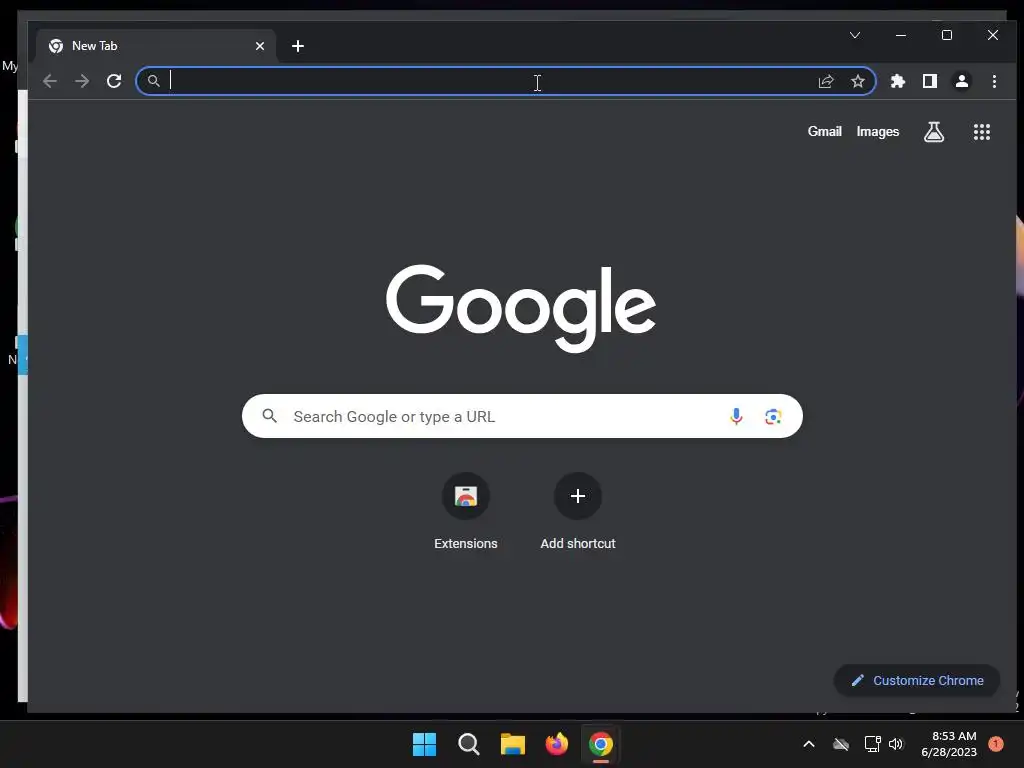
Task: Toggle the side panel icon
Action: [x=930, y=81]
